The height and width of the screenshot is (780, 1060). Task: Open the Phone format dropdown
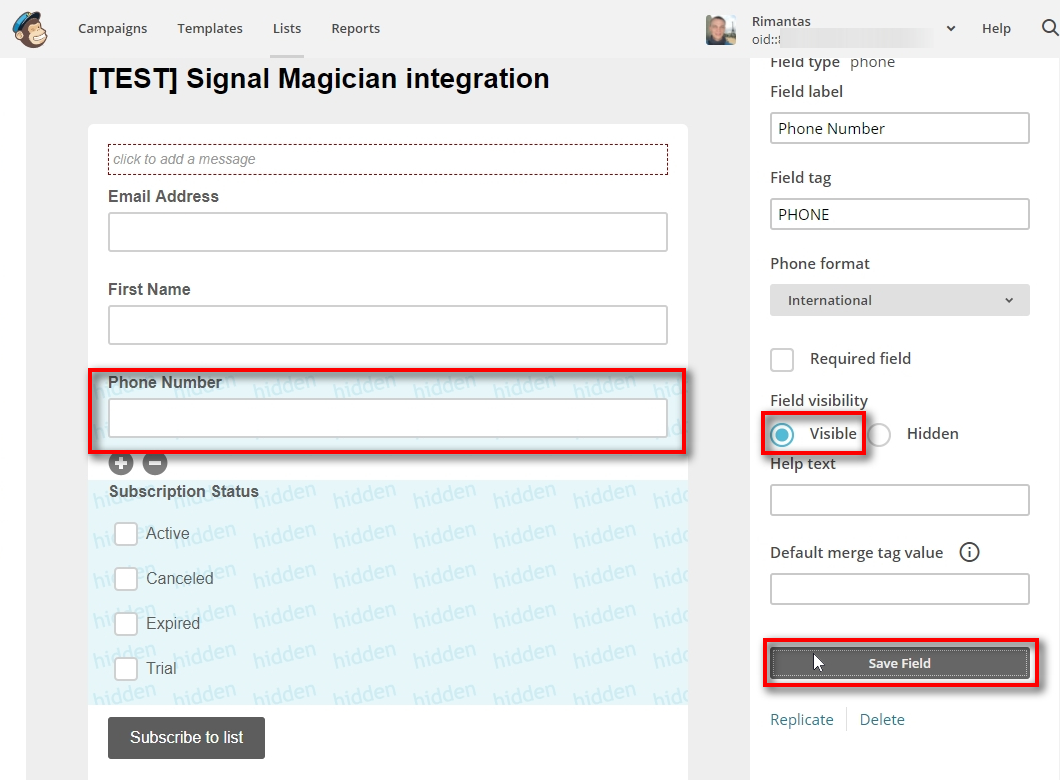point(899,300)
